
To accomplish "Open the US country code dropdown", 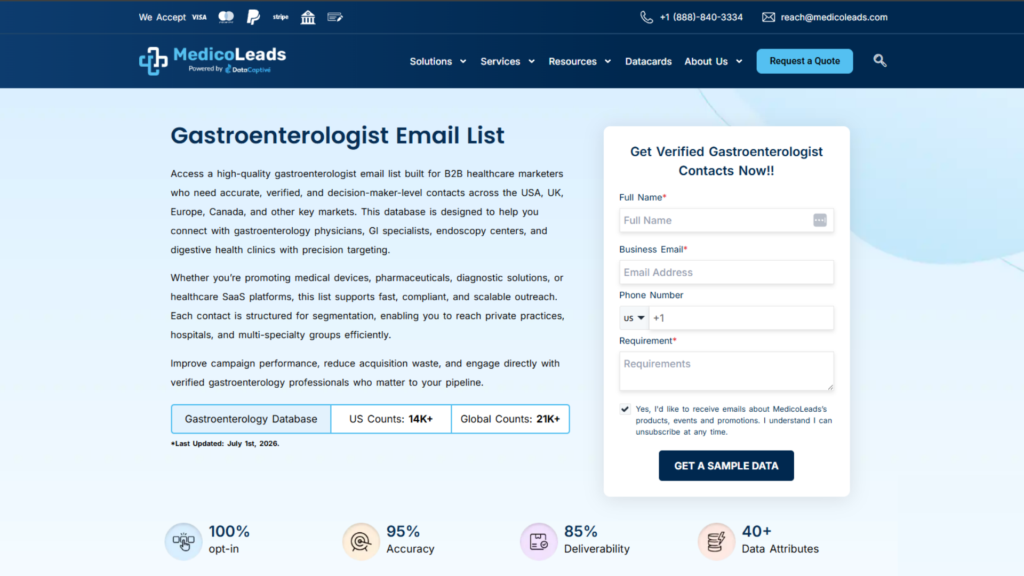I will (x=633, y=318).
